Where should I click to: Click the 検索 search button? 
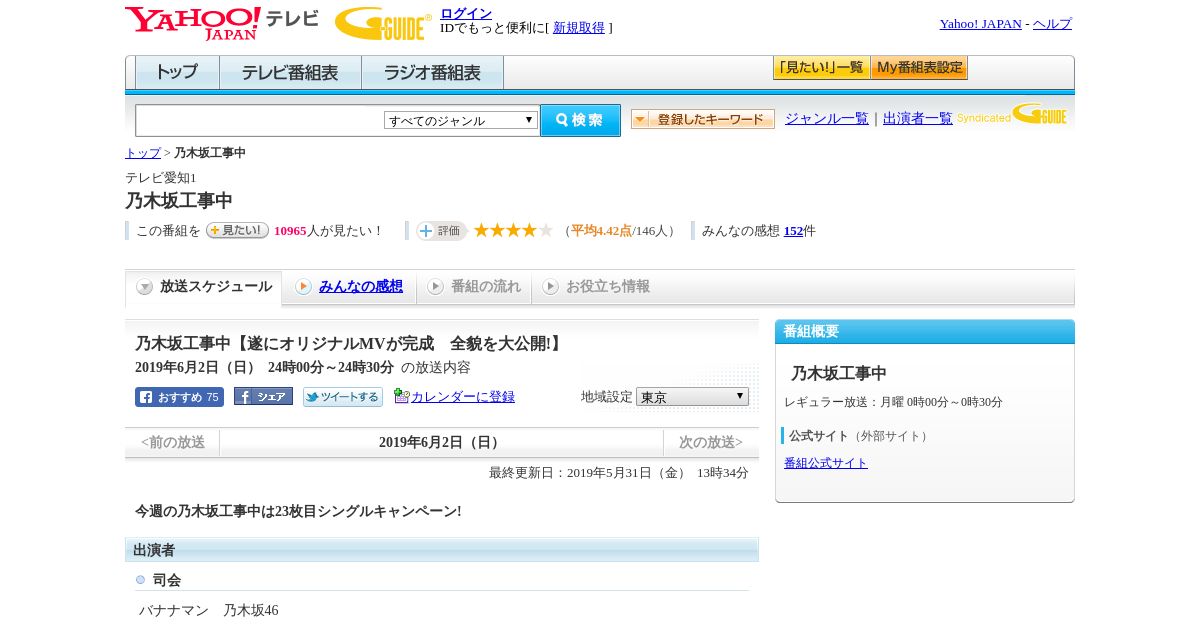coord(580,120)
